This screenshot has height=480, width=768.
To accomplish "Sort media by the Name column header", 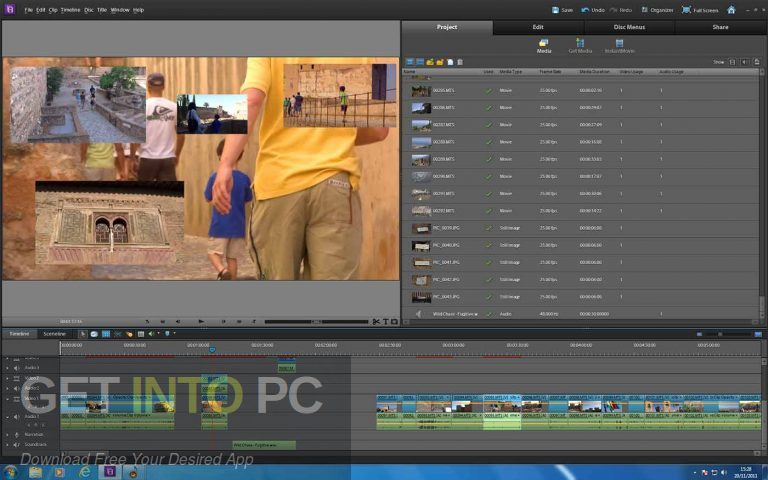I will click(409, 72).
